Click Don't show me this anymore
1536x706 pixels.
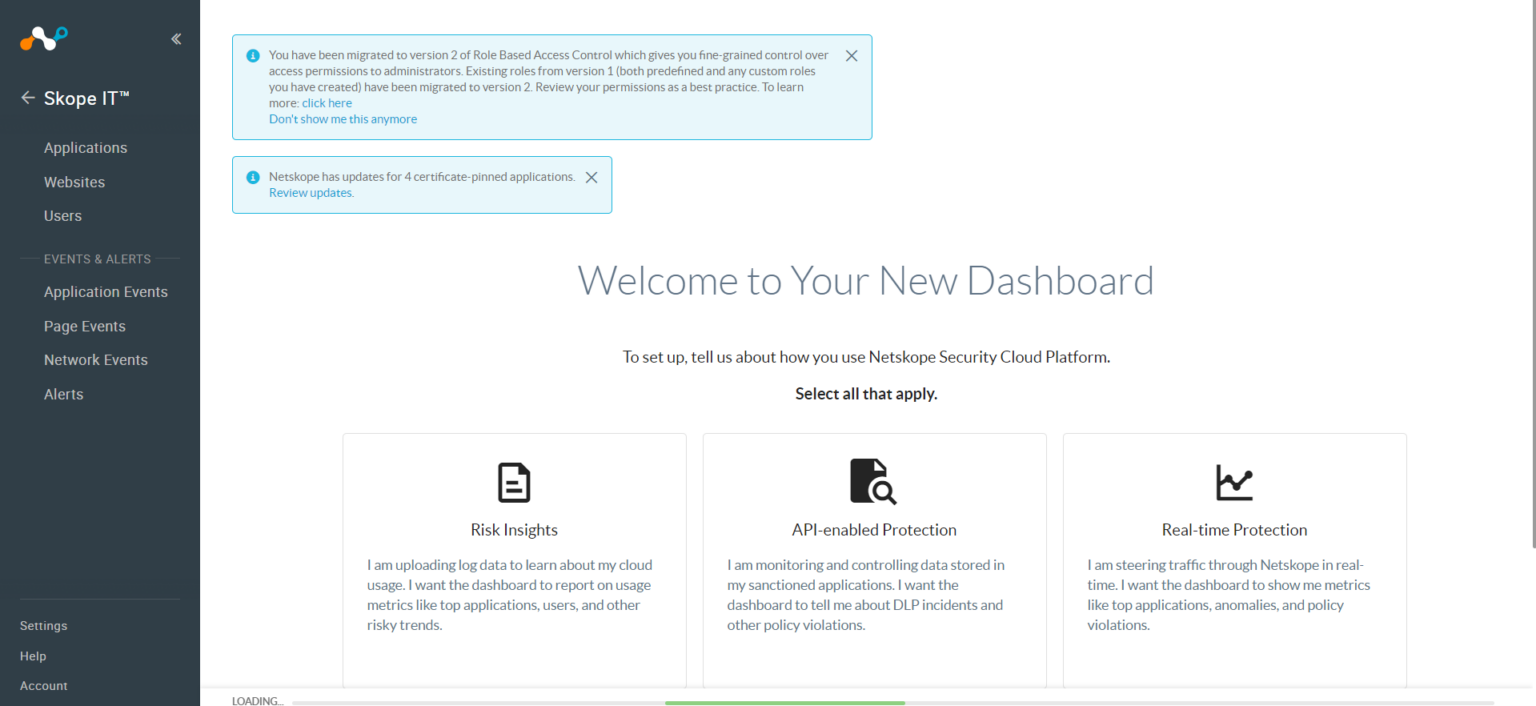[342, 118]
